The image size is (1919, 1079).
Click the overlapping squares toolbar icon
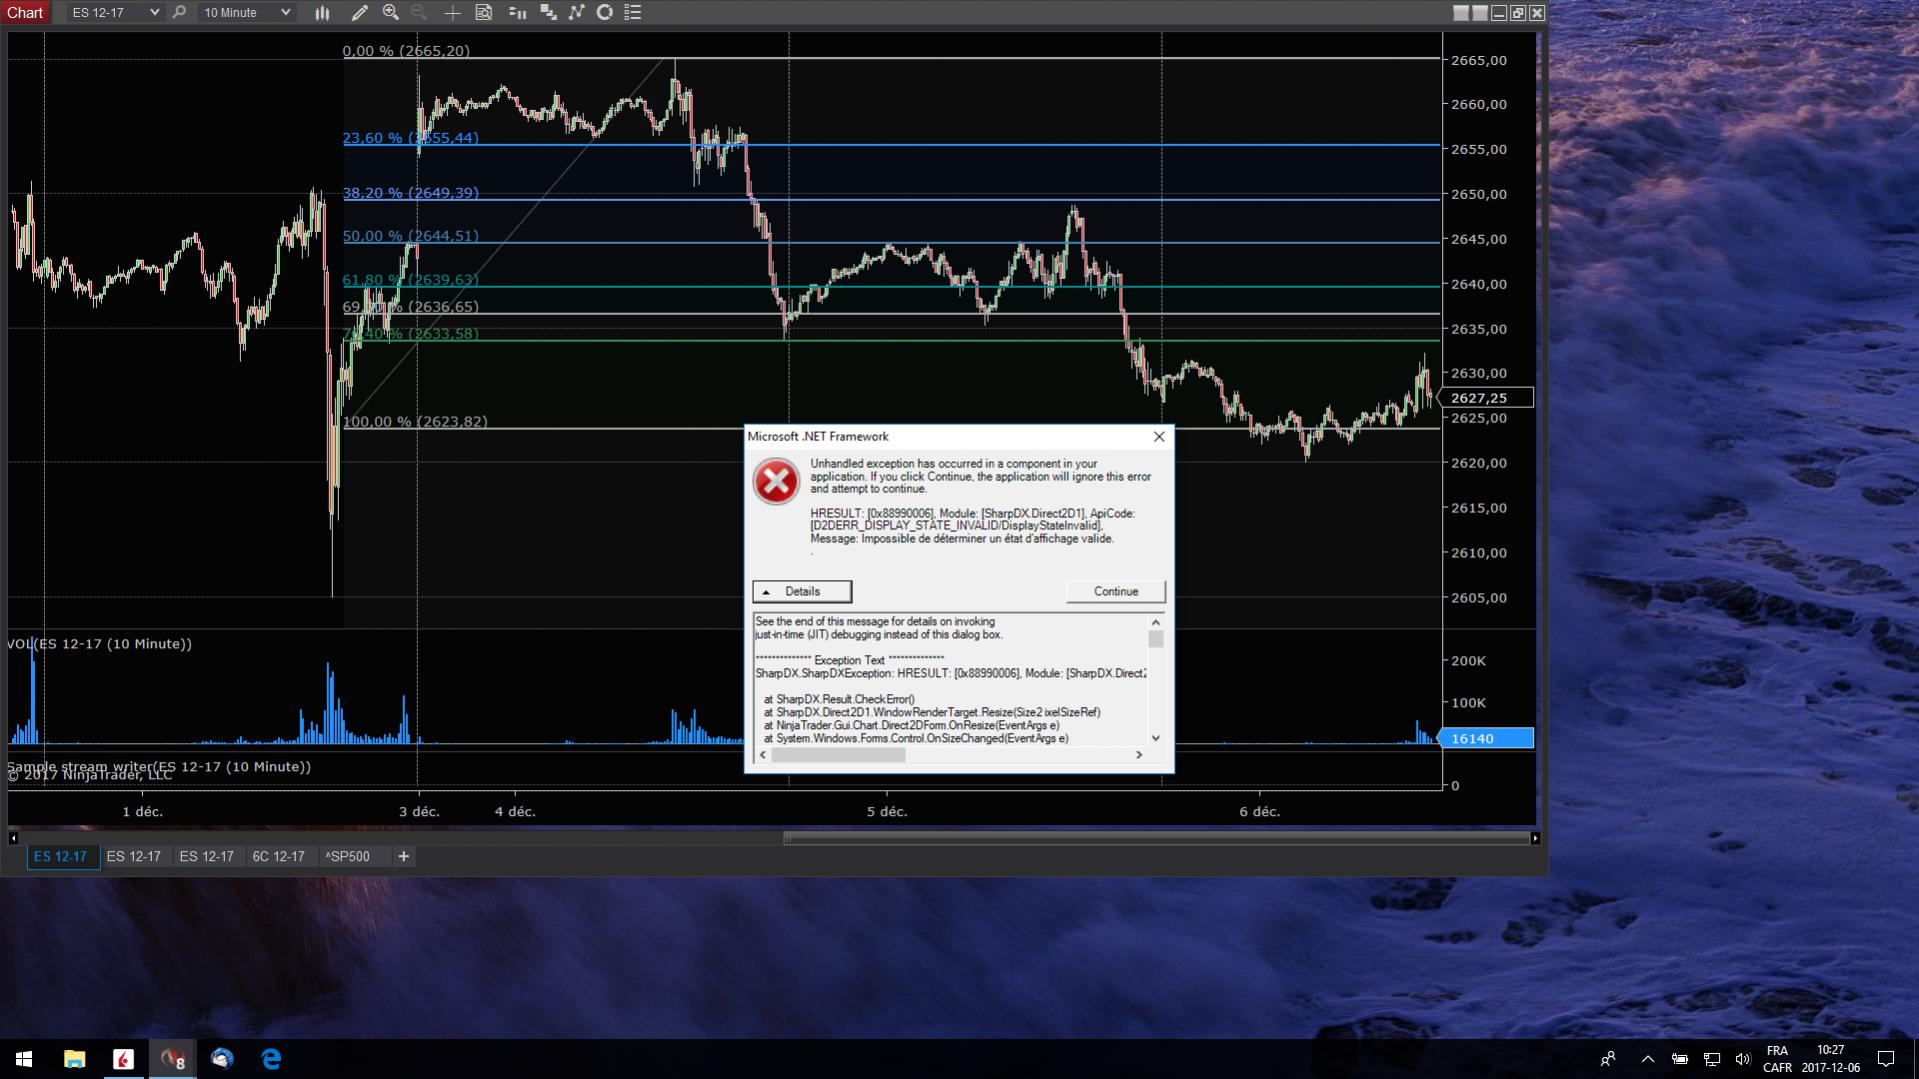click(548, 12)
